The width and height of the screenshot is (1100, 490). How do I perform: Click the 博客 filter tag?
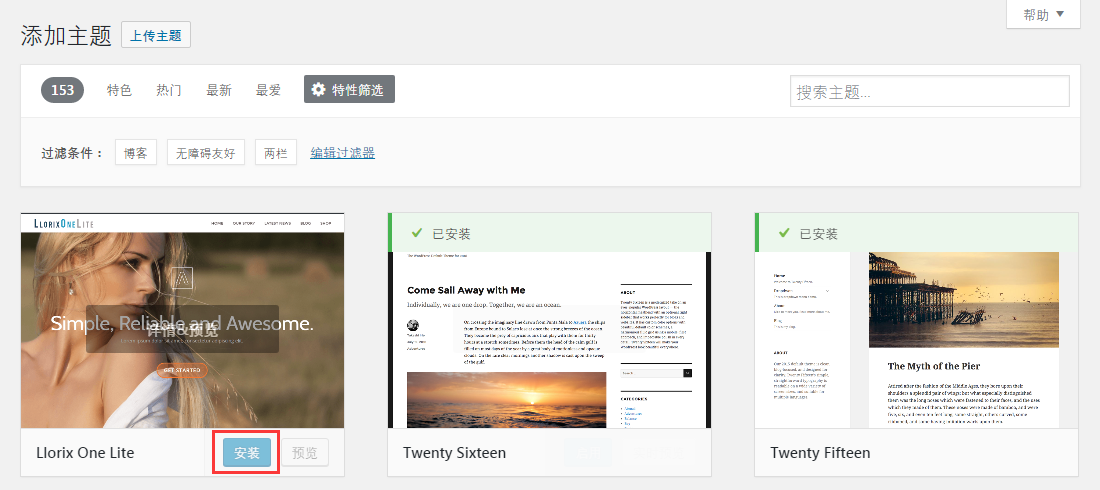pyautogui.click(x=136, y=152)
